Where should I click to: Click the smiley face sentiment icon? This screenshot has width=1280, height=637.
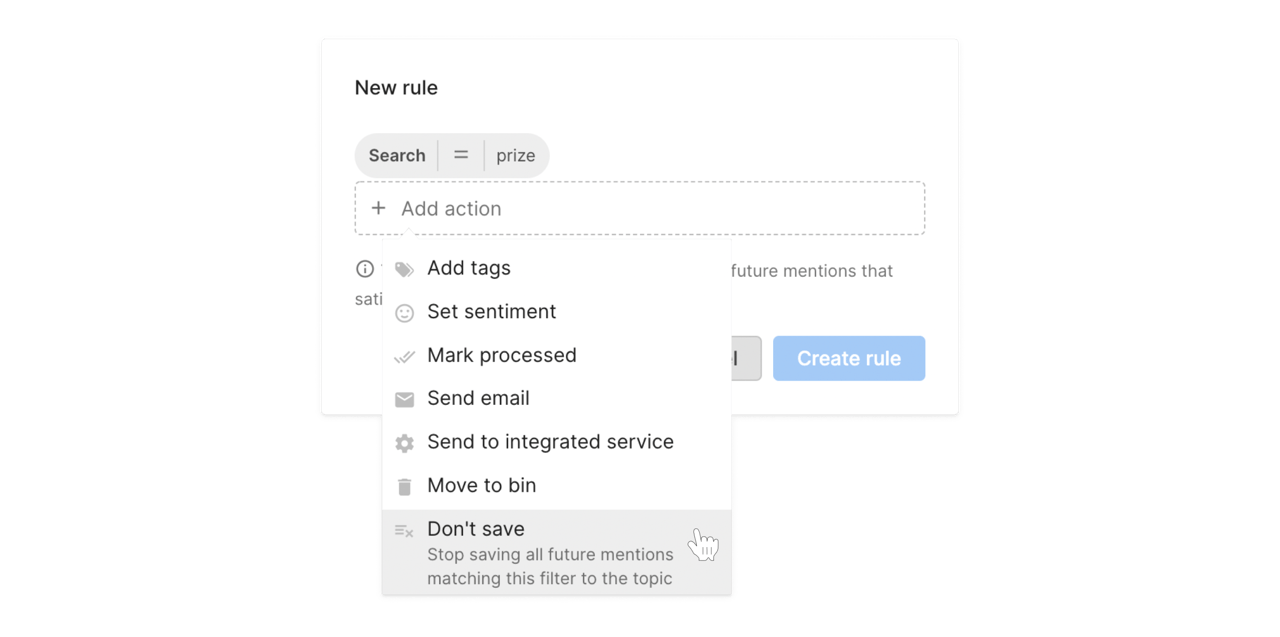404,313
